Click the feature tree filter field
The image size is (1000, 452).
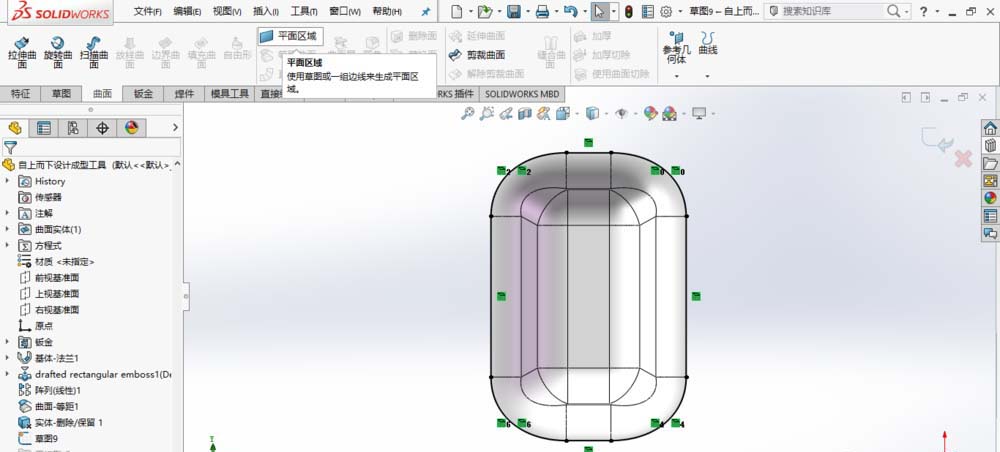pos(91,148)
